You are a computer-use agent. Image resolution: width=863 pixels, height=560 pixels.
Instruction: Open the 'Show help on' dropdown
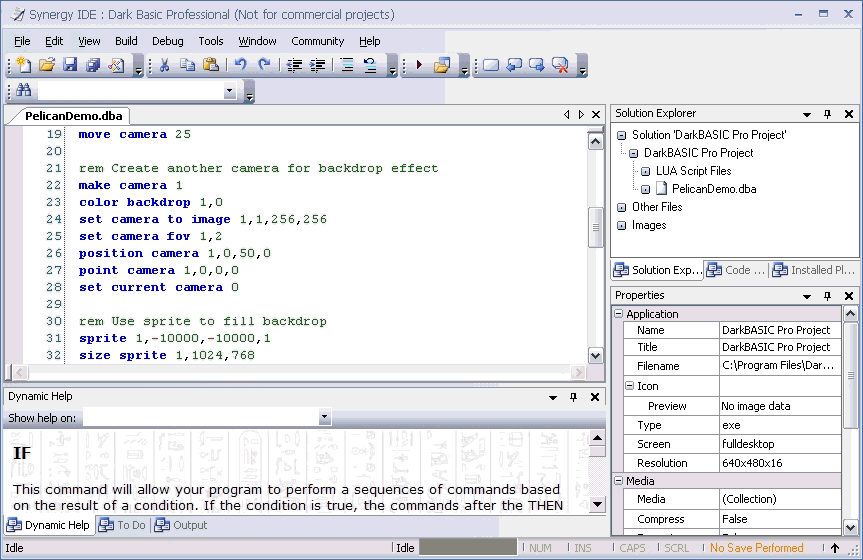[x=324, y=417]
